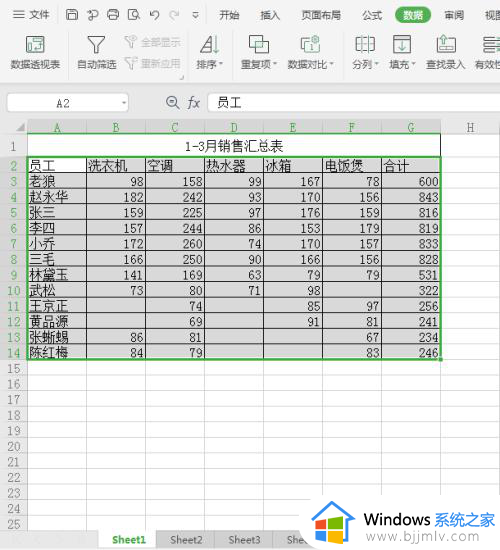Switch to the Sheet3 tab

244,539
